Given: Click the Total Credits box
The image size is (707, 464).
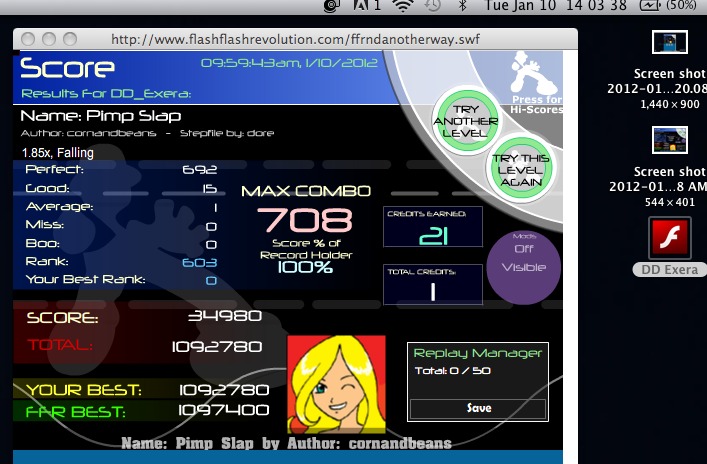Looking at the screenshot, I should (433, 285).
